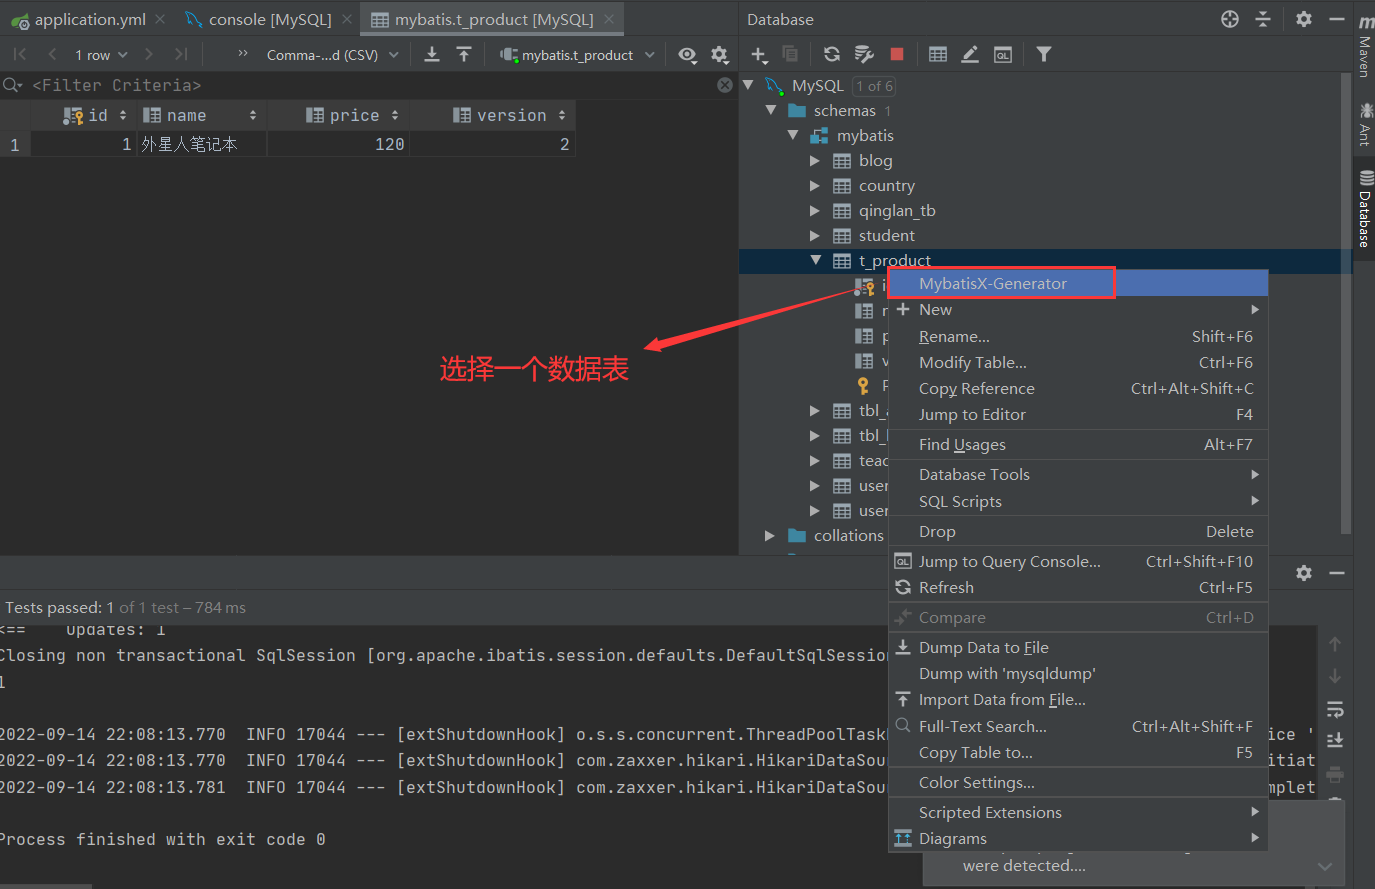
Task: Expand the blog table node
Action: 815,160
